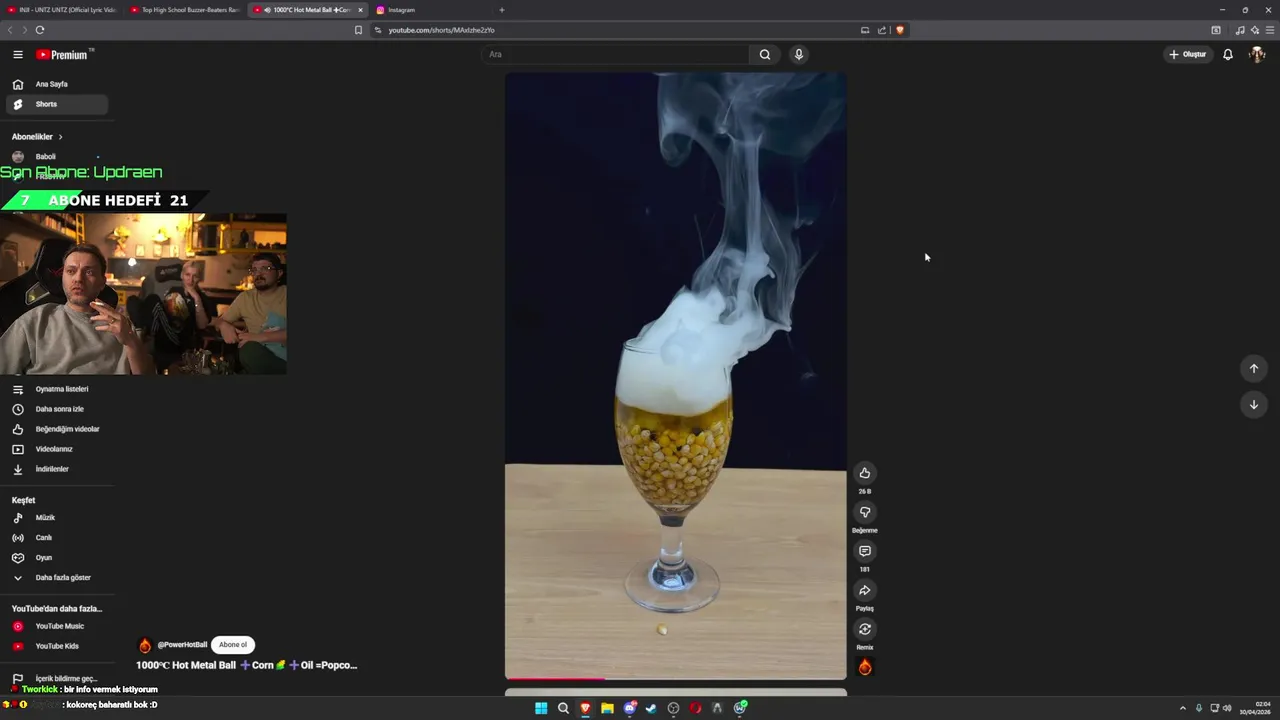Open YouTube Music link

click(x=56, y=626)
